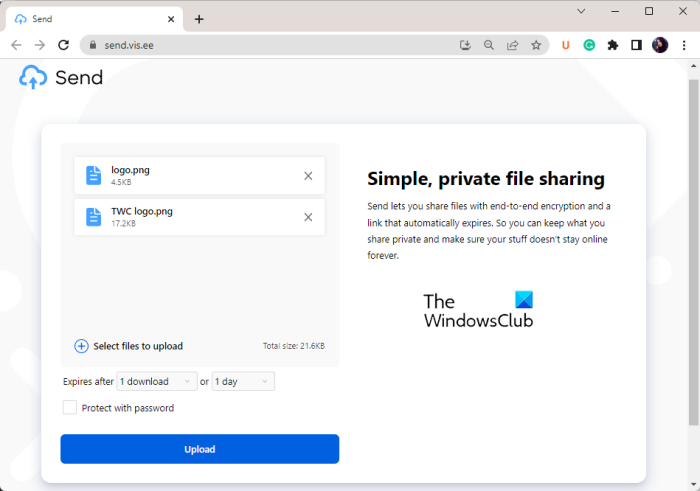The image size is (700, 491).
Task: Go forward in browser history
Action: click(40, 45)
